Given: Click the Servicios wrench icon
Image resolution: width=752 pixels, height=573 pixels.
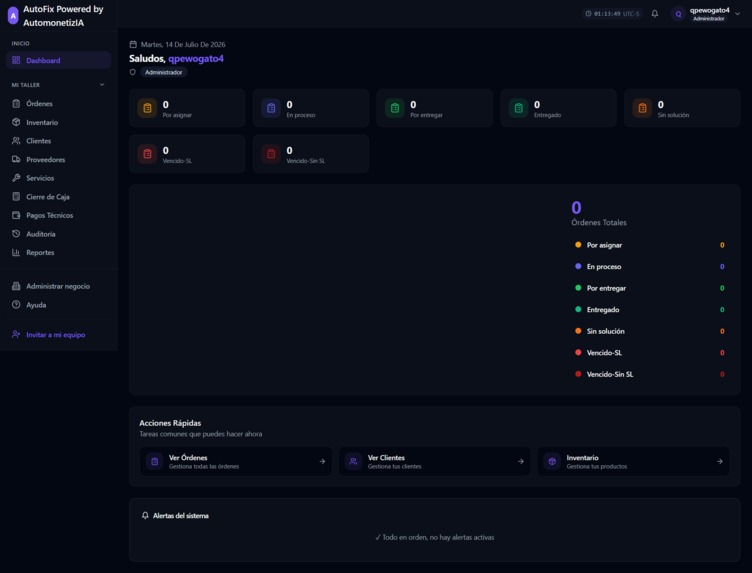Looking at the screenshot, I should click(16, 178).
